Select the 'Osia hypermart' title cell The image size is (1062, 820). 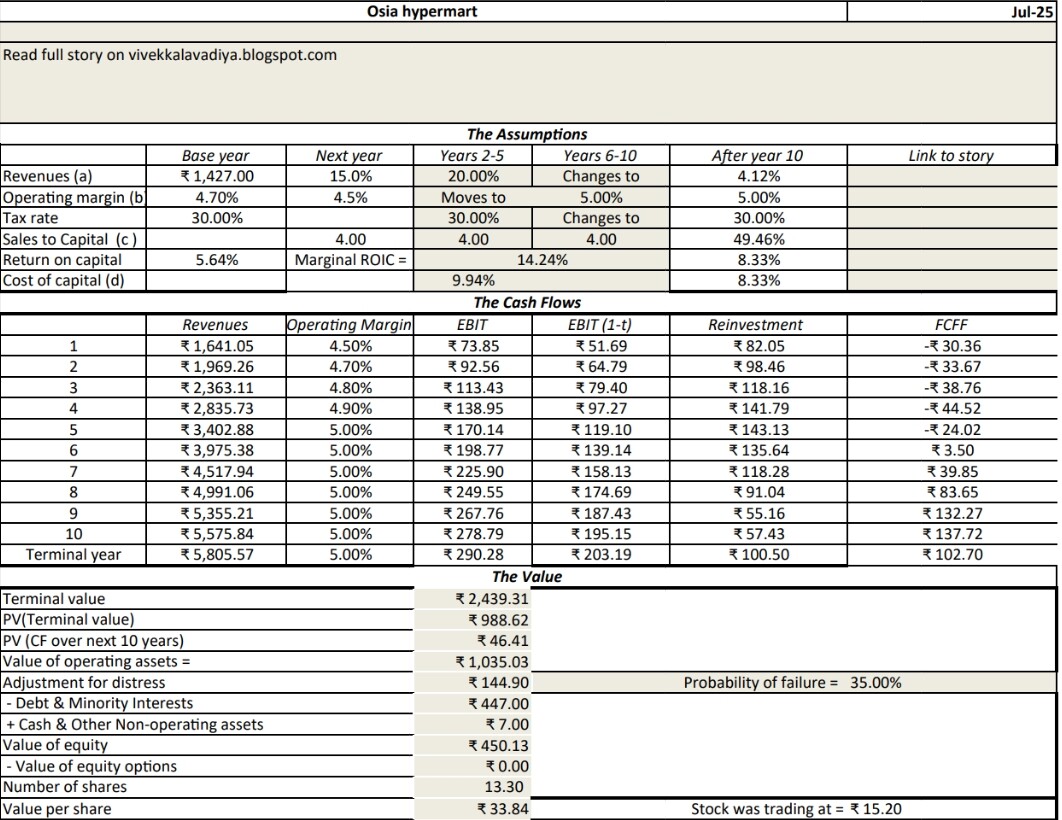[x=422, y=12]
